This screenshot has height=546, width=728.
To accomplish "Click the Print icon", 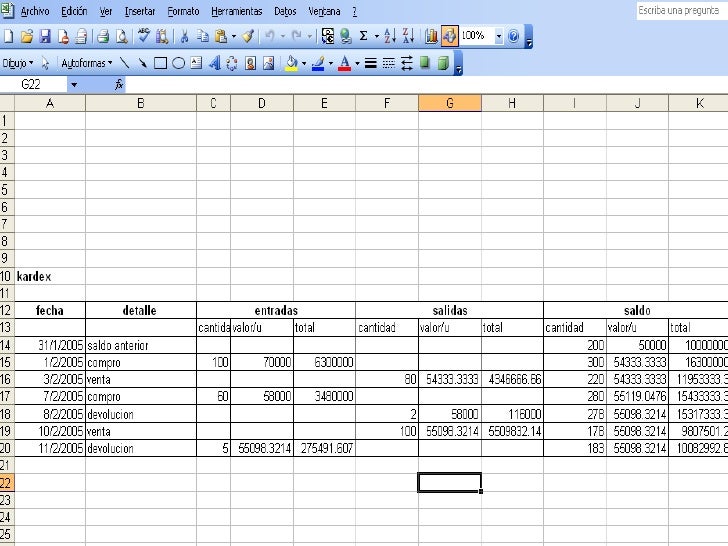I will coord(103,36).
